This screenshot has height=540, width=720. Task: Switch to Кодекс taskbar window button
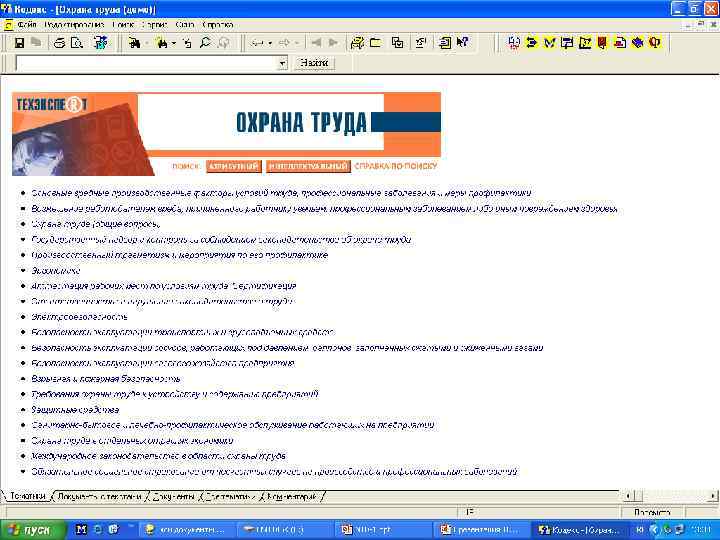(579, 530)
